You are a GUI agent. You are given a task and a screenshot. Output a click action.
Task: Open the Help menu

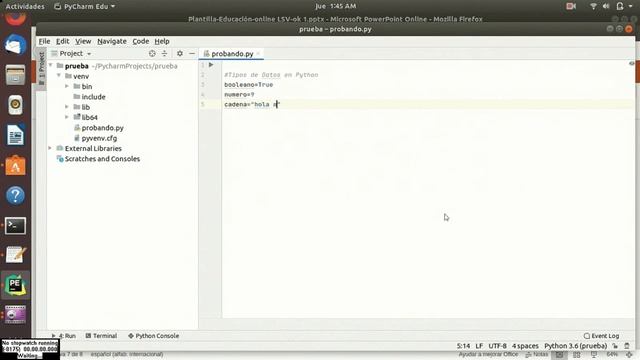pos(162,41)
